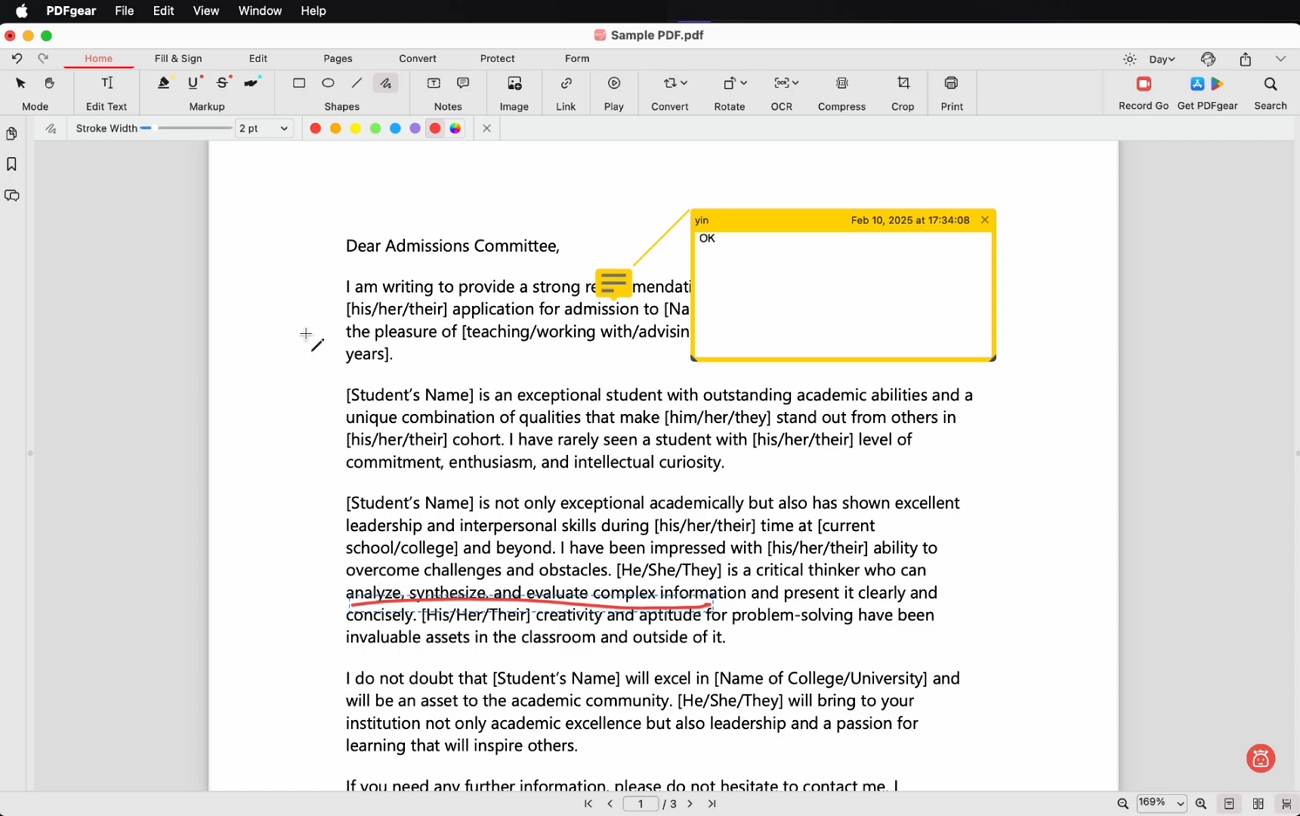Switch to the Home tab

(98, 59)
